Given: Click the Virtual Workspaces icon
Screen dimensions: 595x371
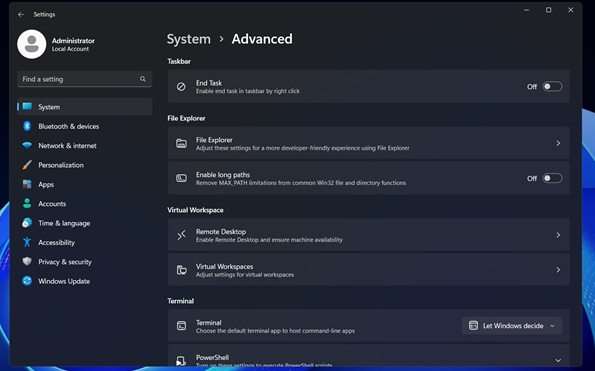Looking at the screenshot, I should click(x=182, y=270).
